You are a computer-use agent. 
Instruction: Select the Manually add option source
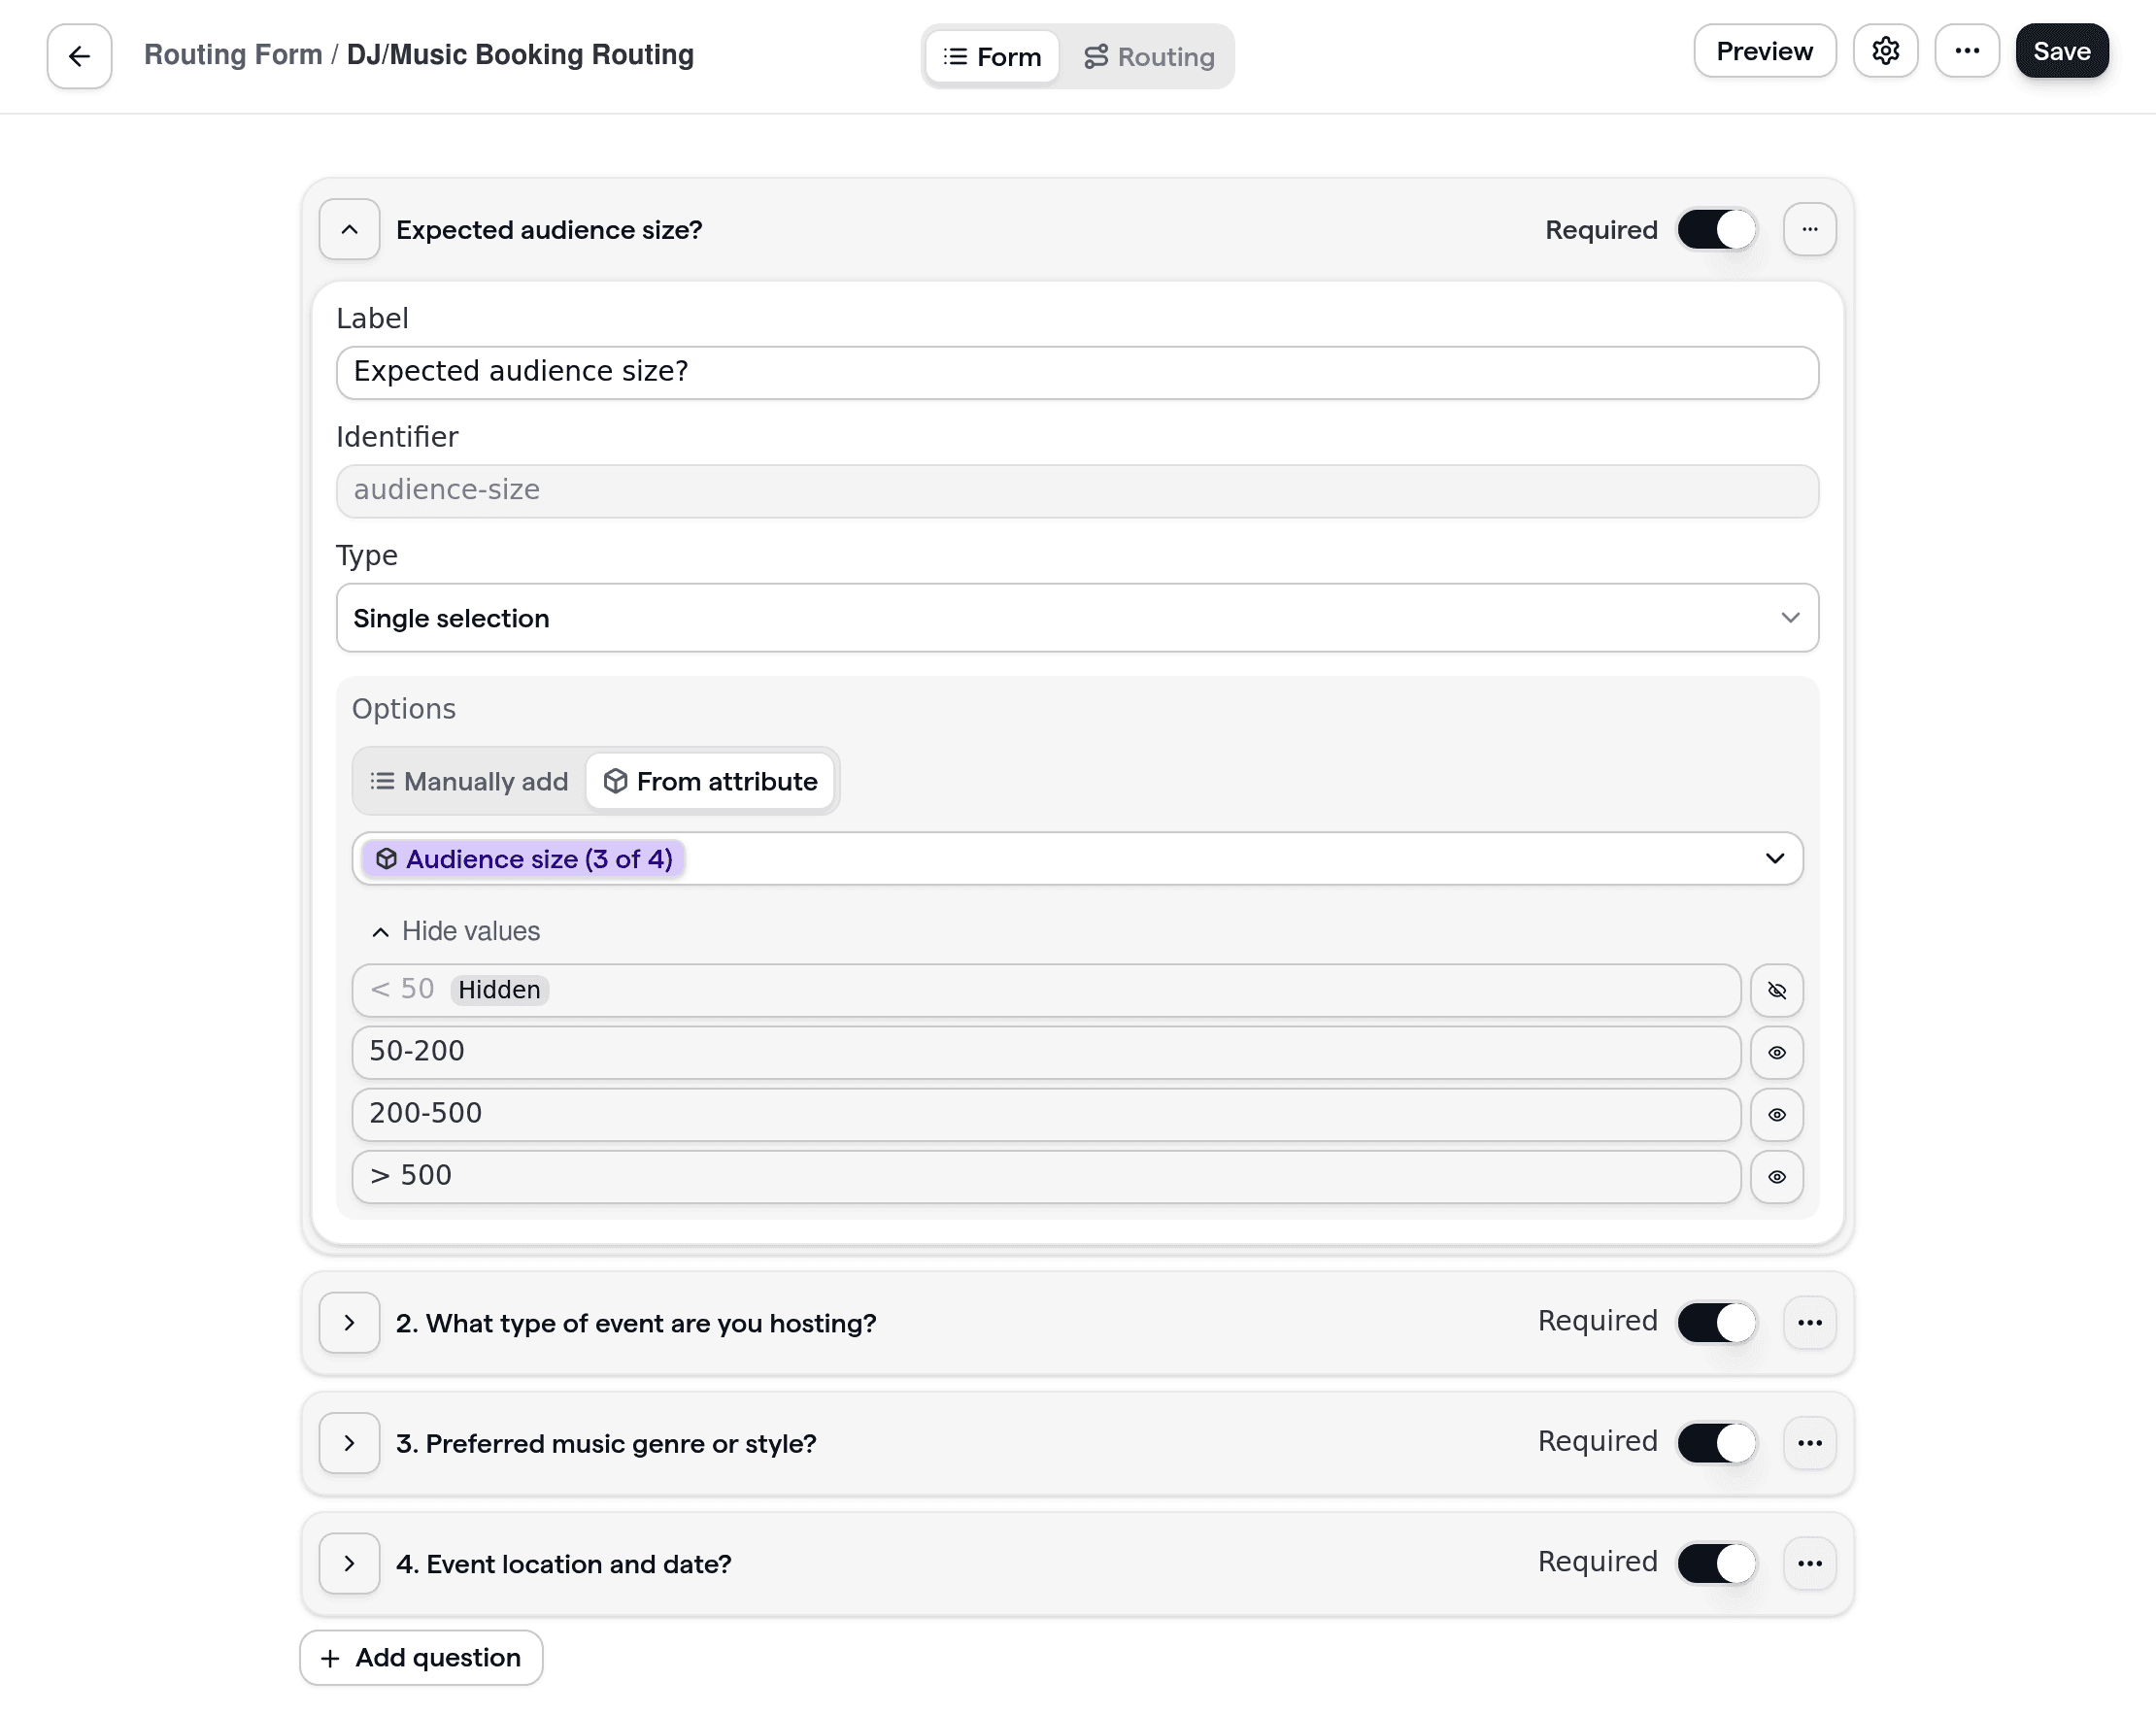click(x=467, y=781)
